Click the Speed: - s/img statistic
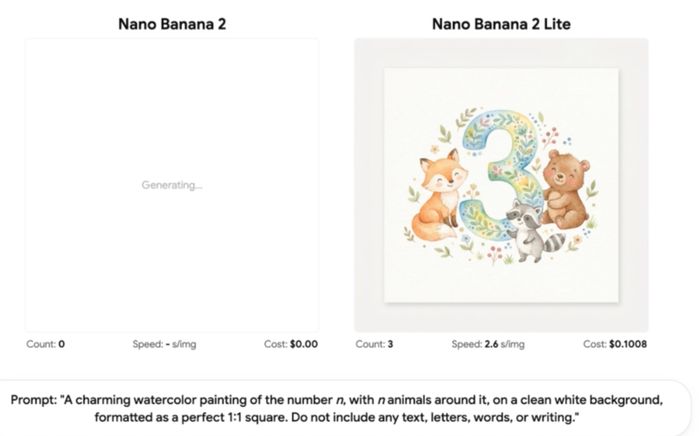Viewport: 700px width, 436px height. pyautogui.click(x=164, y=344)
